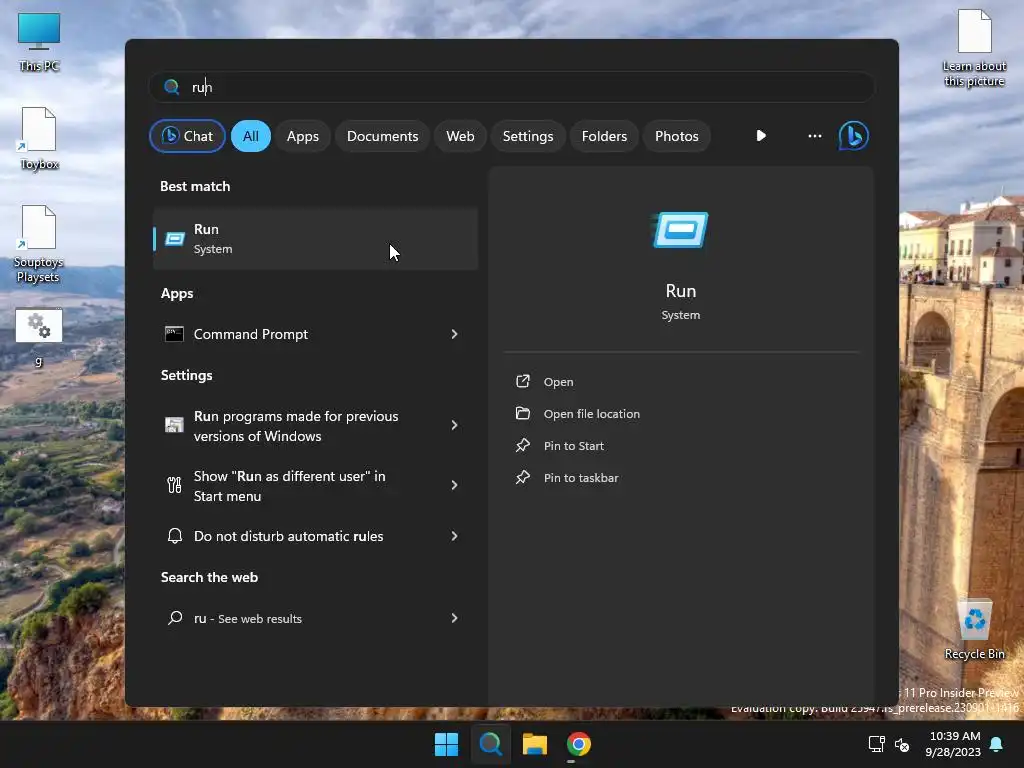Open the three-dot options menu
This screenshot has width=1024, height=768.
(814, 136)
